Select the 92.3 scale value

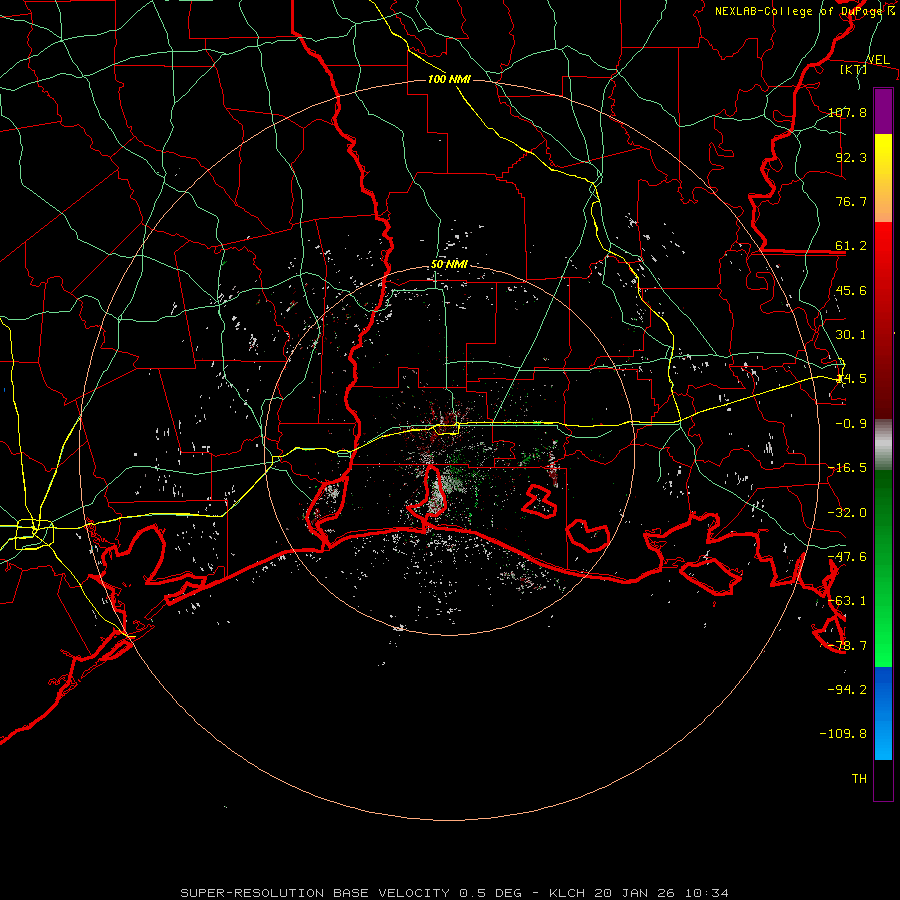[x=851, y=157]
